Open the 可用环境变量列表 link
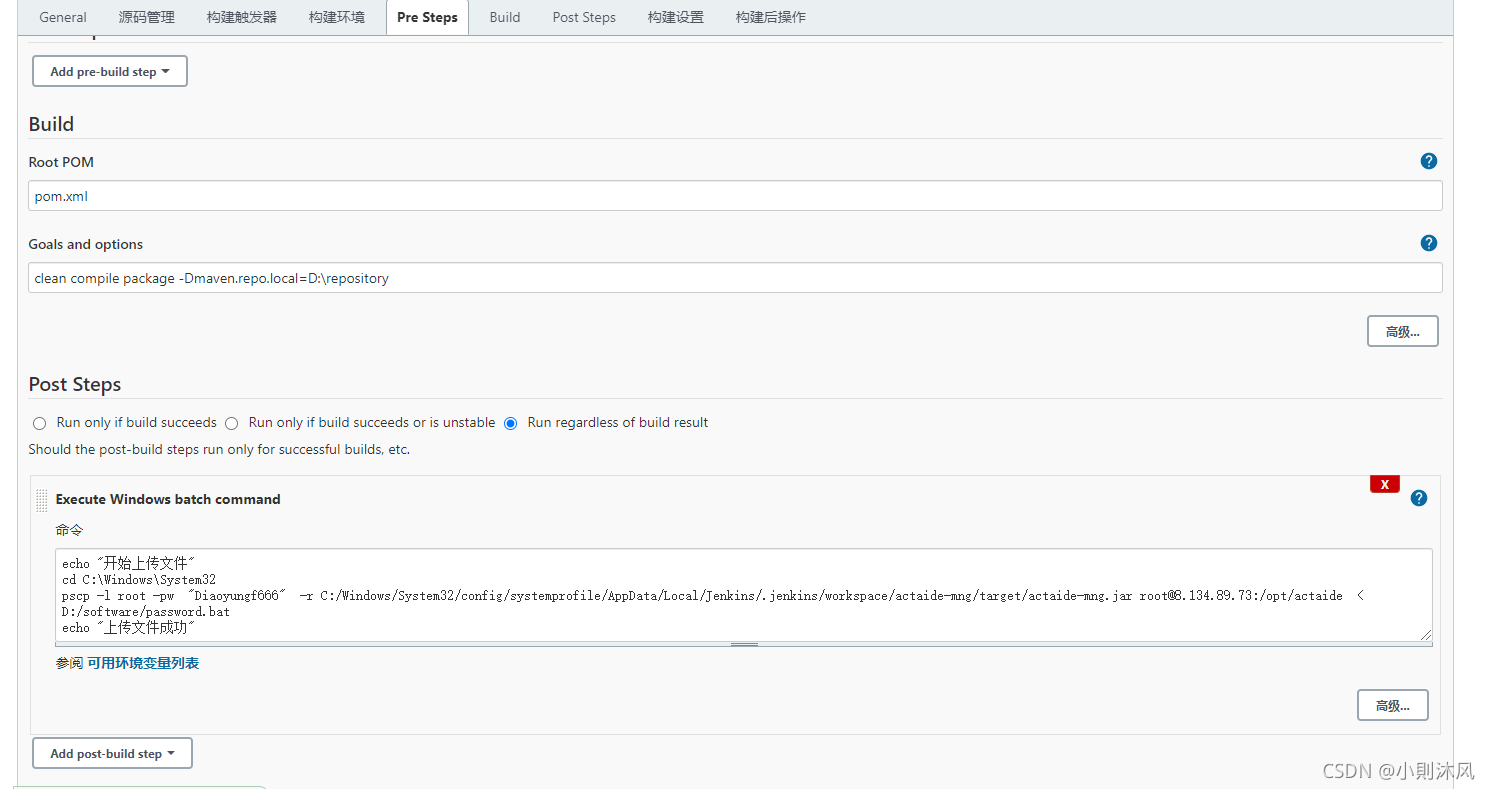Image resolution: width=1490 pixels, height=789 pixels. coord(143,663)
